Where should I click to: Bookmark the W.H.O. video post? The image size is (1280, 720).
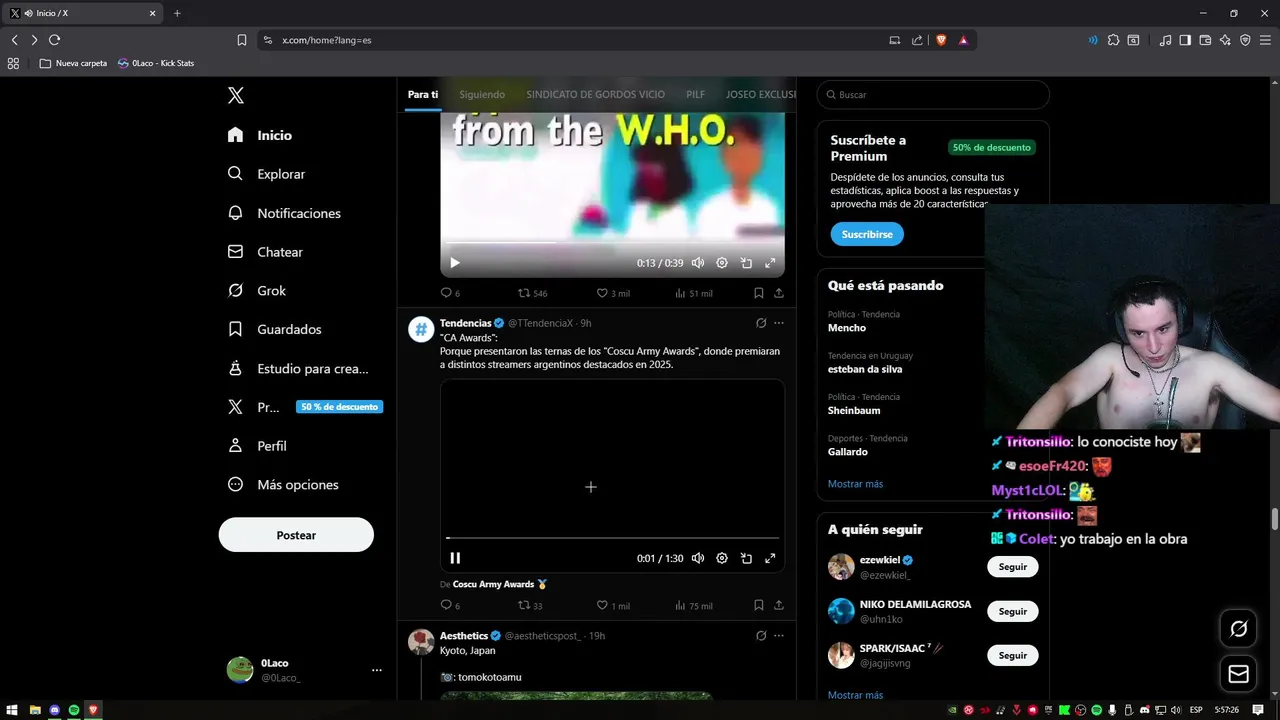[759, 293]
